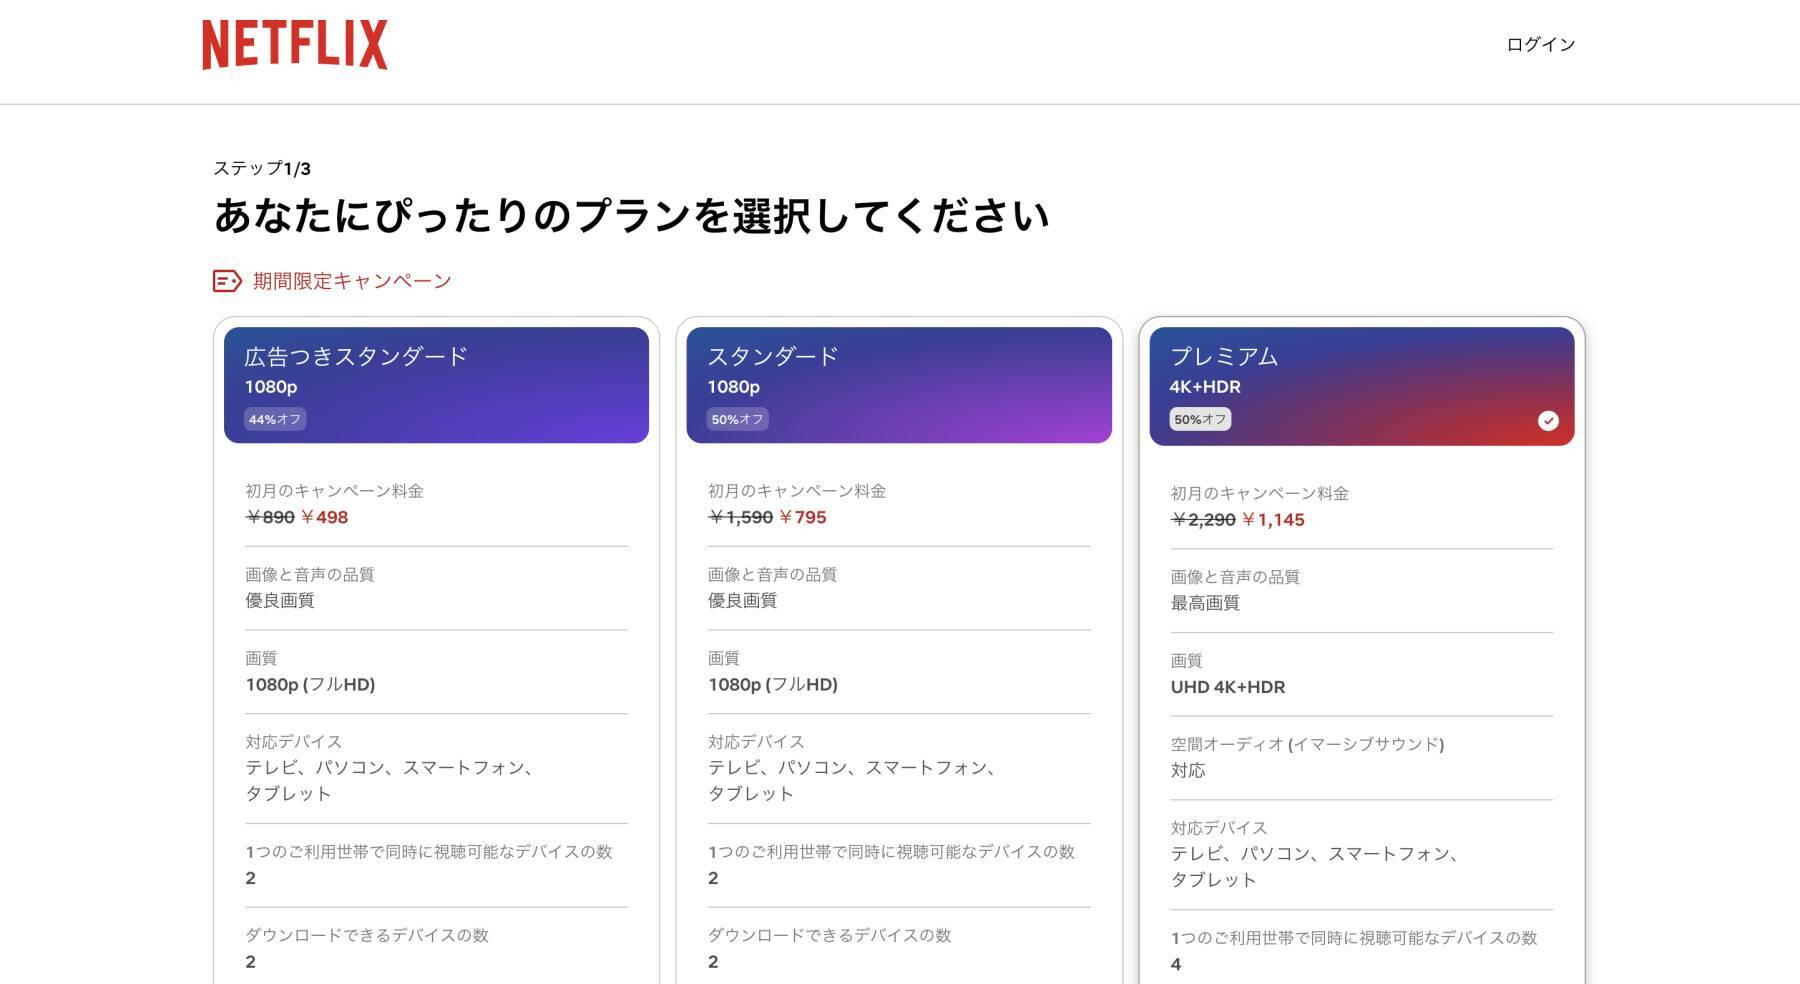This screenshot has height=984, width=1800.
Task: Click the 1080p label on the スタンダード header
Action: pos(733,387)
